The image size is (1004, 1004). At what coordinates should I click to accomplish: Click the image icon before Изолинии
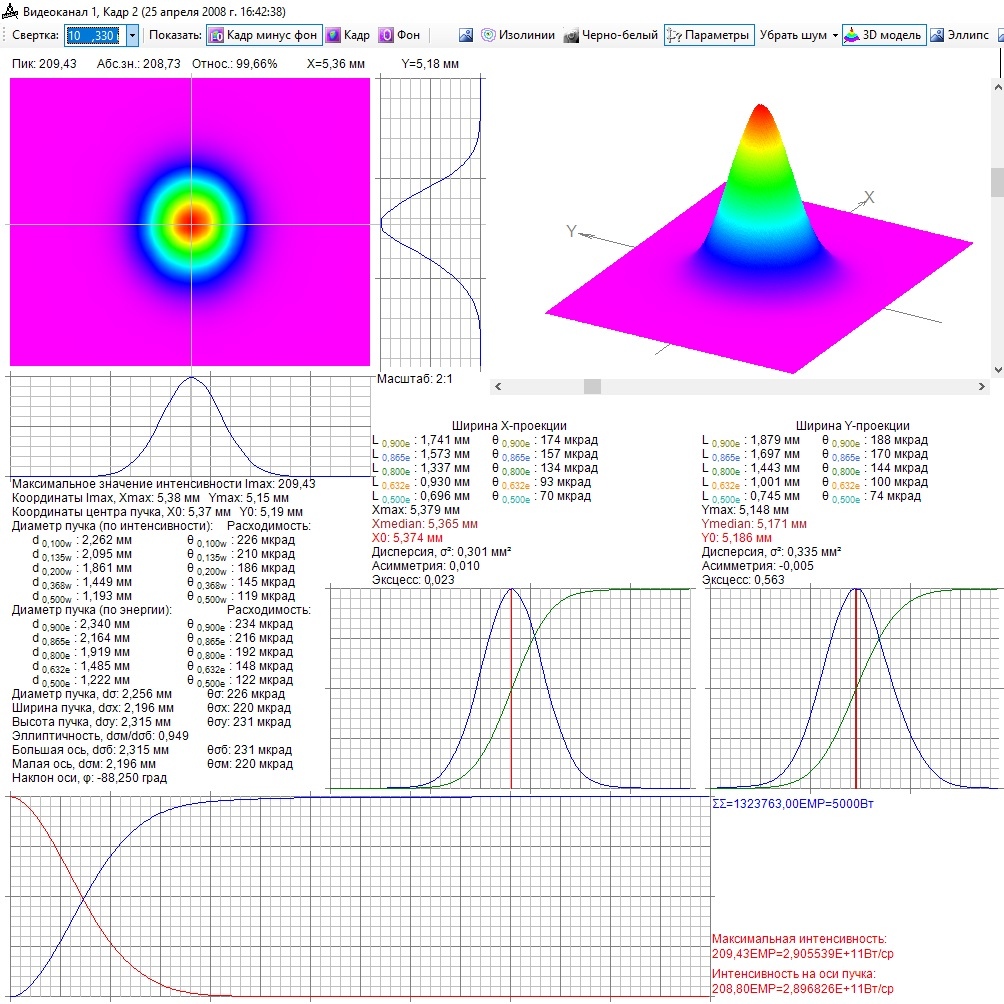[x=466, y=35]
